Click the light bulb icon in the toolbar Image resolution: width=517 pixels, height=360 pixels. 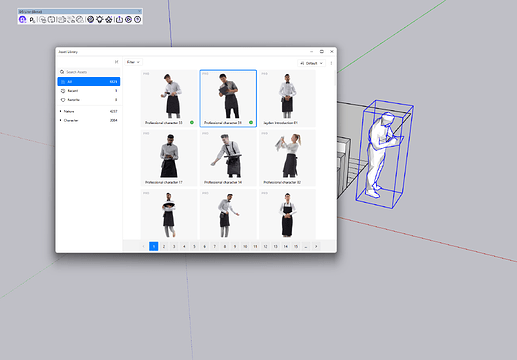point(100,20)
